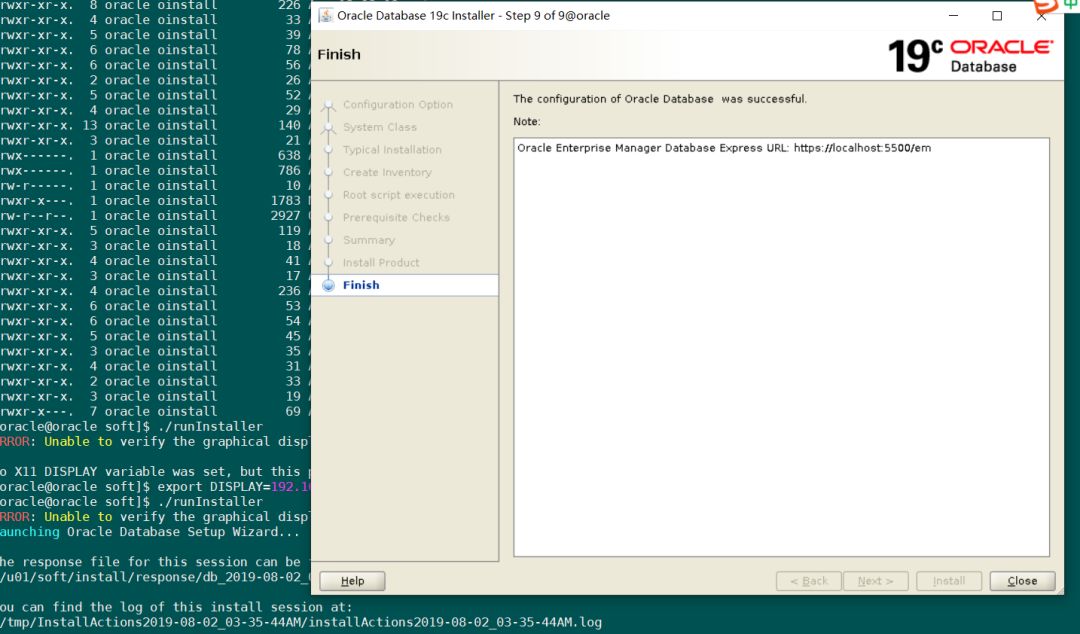
Task: Click the 'configuration of Oracle Database was successful' message
Action: [660, 99]
